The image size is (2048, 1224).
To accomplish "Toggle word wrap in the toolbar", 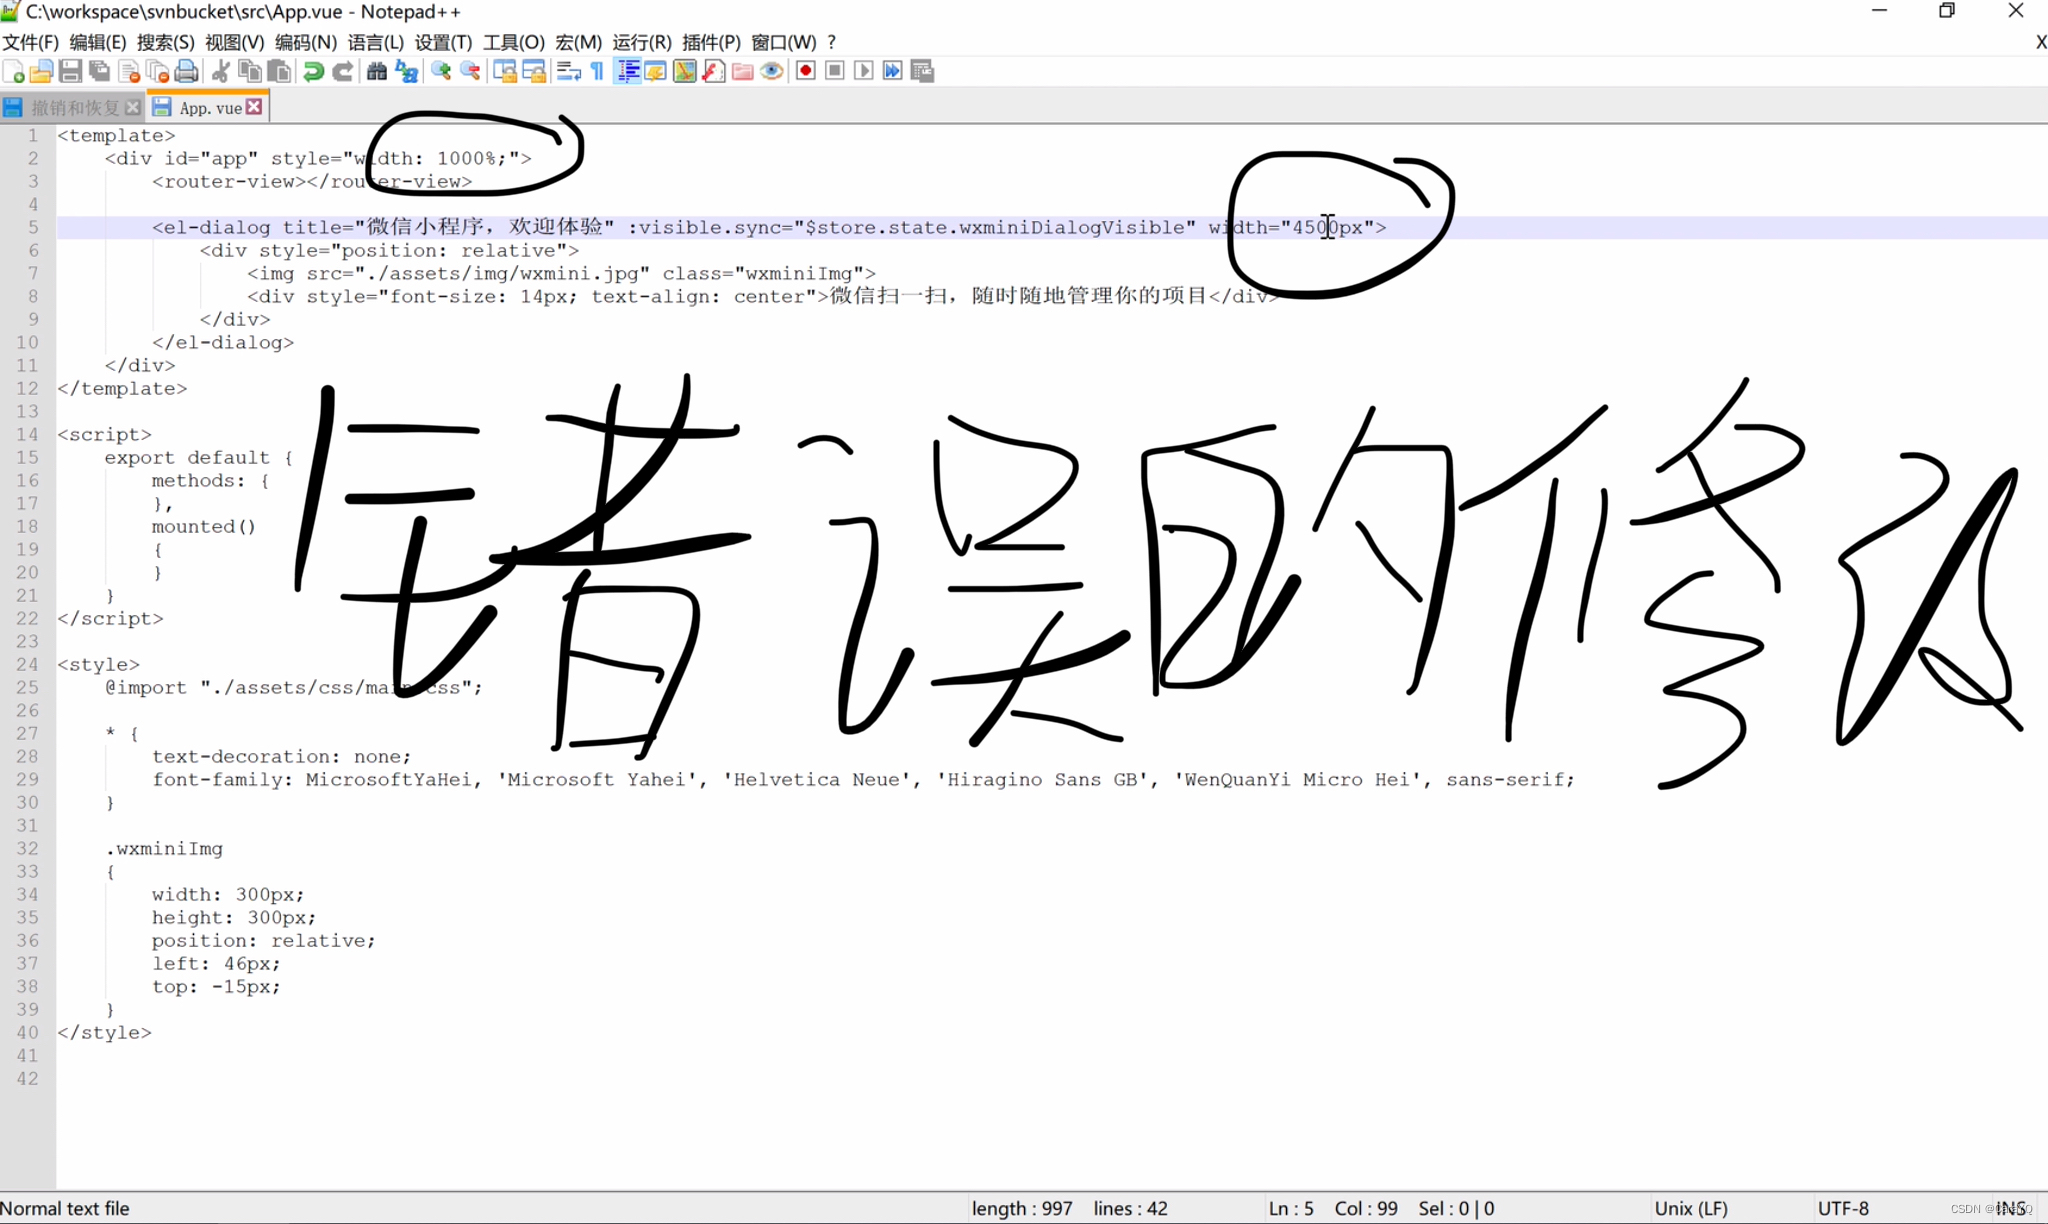I will click(569, 71).
